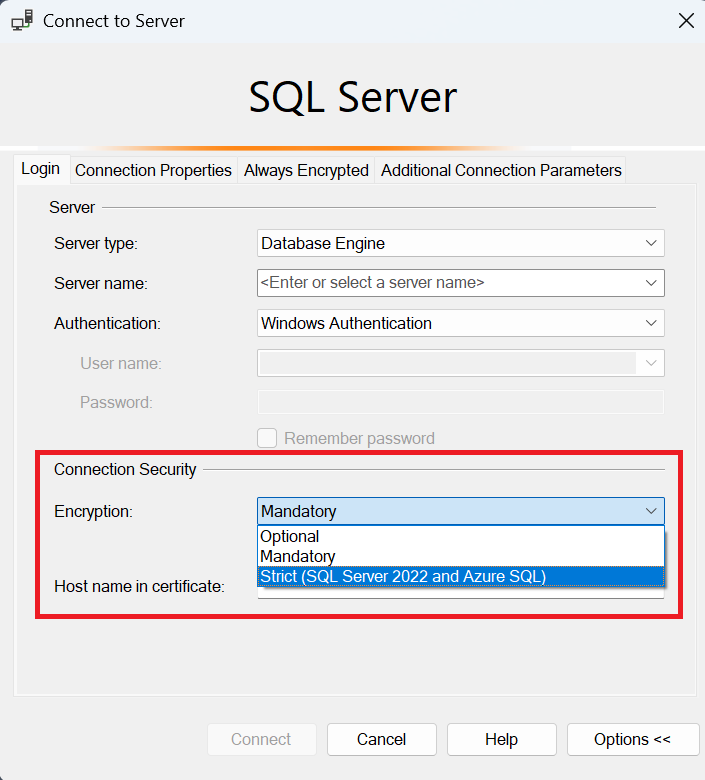
Task: Click the Password field
Action: coord(460,402)
